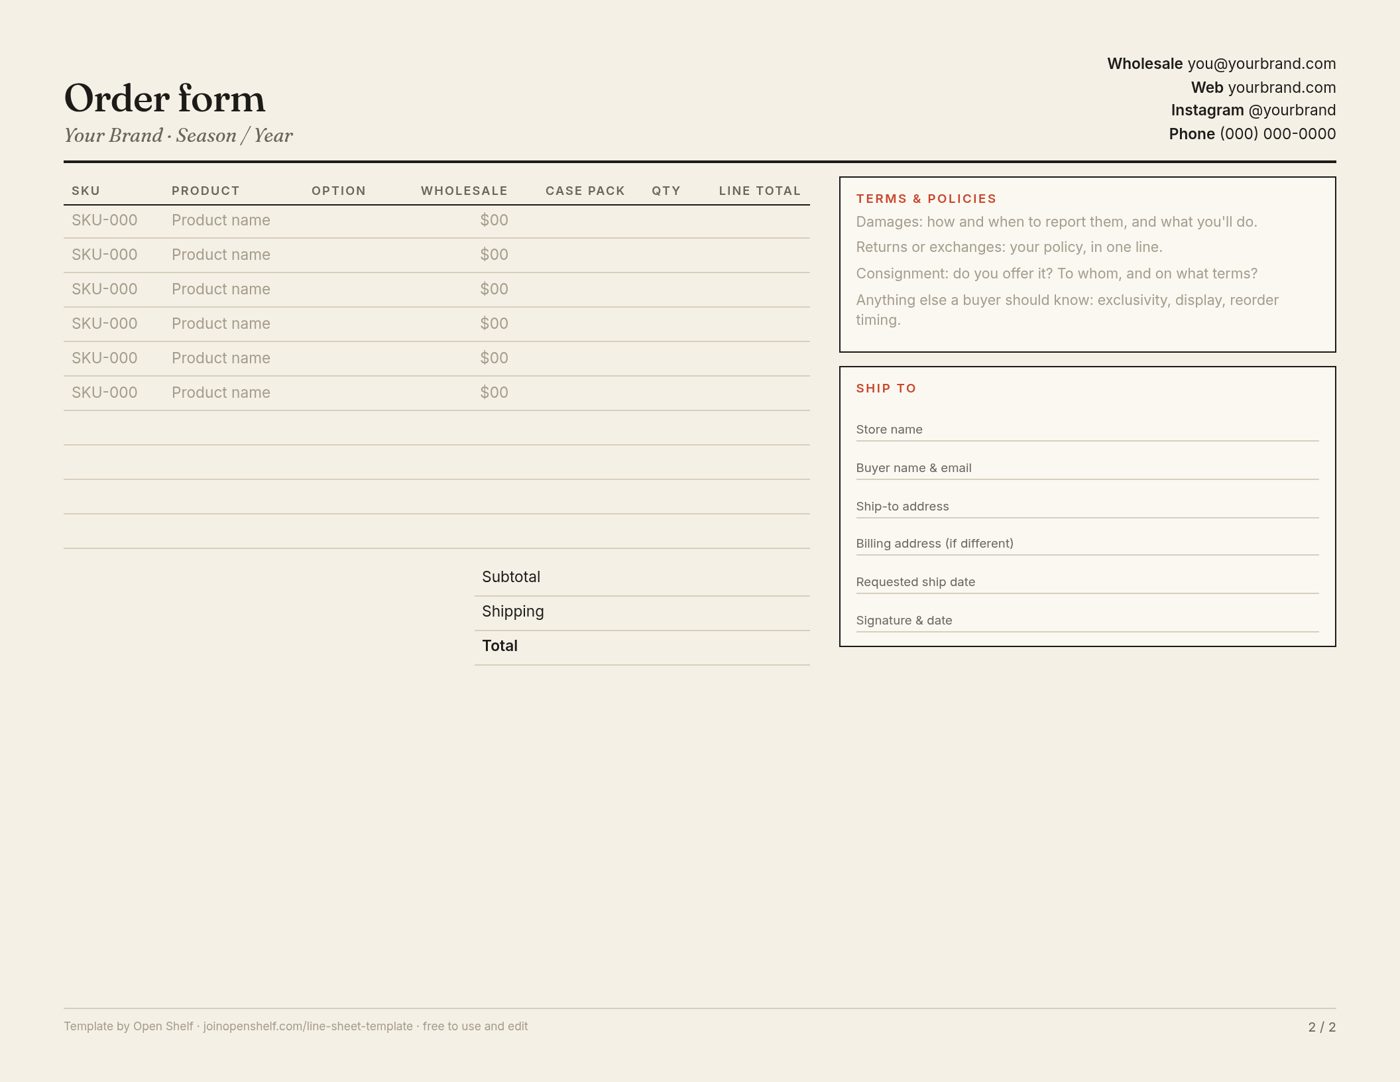Click the WHOLESALE column header
This screenshot has width=1400, height=1082.
[464, 191]
